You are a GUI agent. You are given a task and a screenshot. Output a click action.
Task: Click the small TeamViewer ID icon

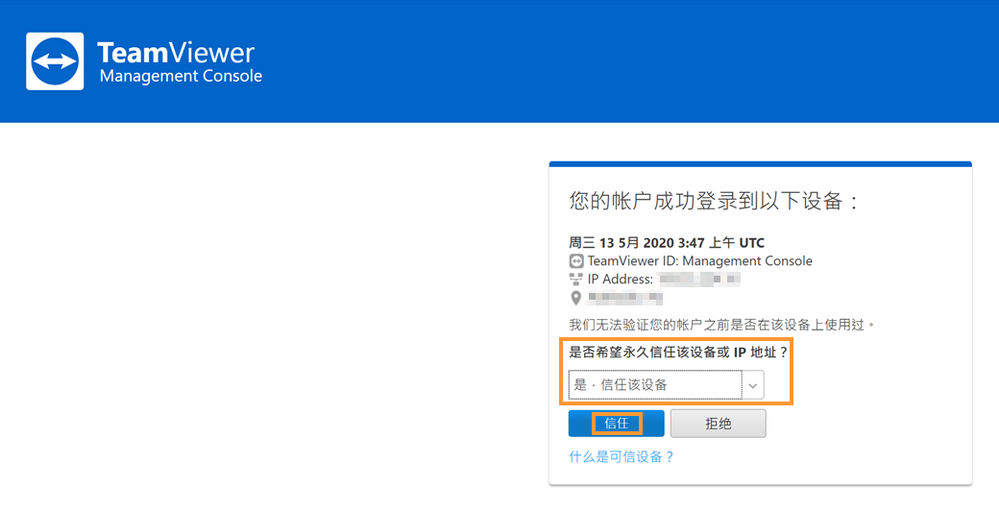[x=576, y=261]
